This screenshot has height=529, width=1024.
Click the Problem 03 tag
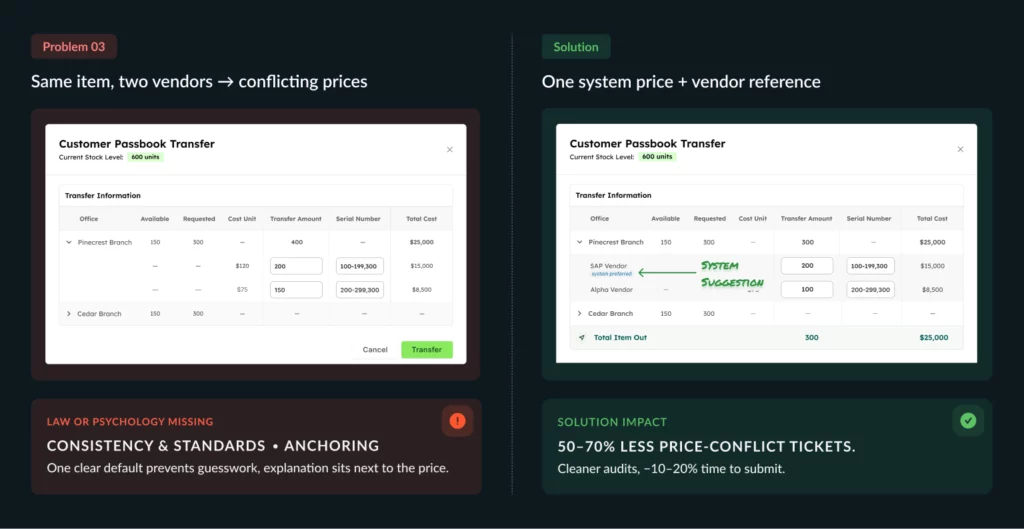74,47
